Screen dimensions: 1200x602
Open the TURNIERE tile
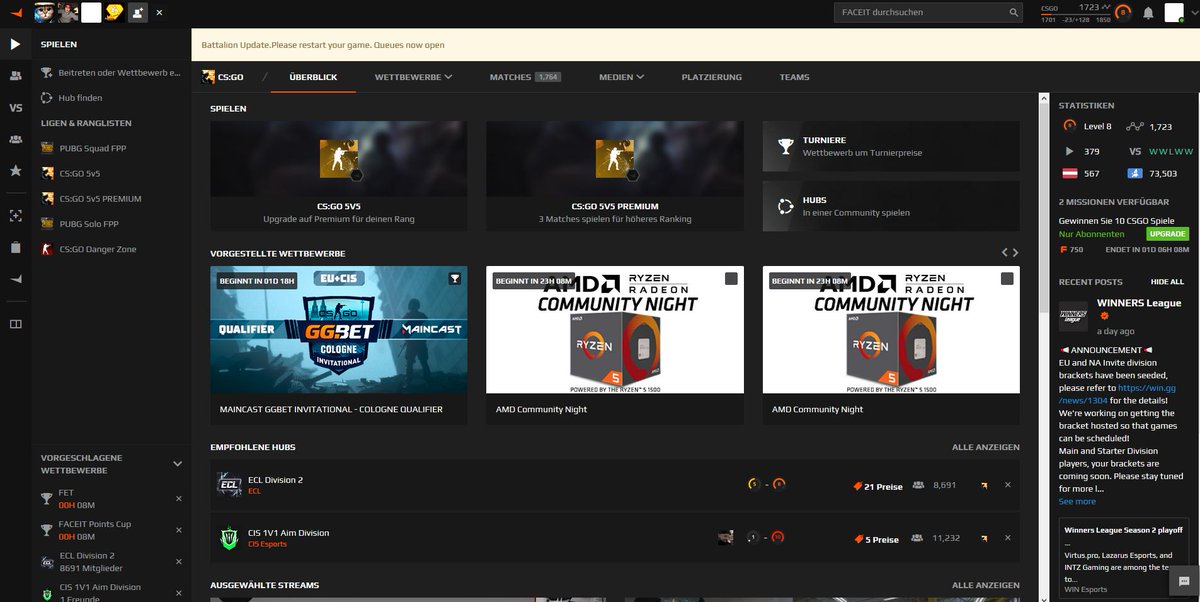pos(891,147)
